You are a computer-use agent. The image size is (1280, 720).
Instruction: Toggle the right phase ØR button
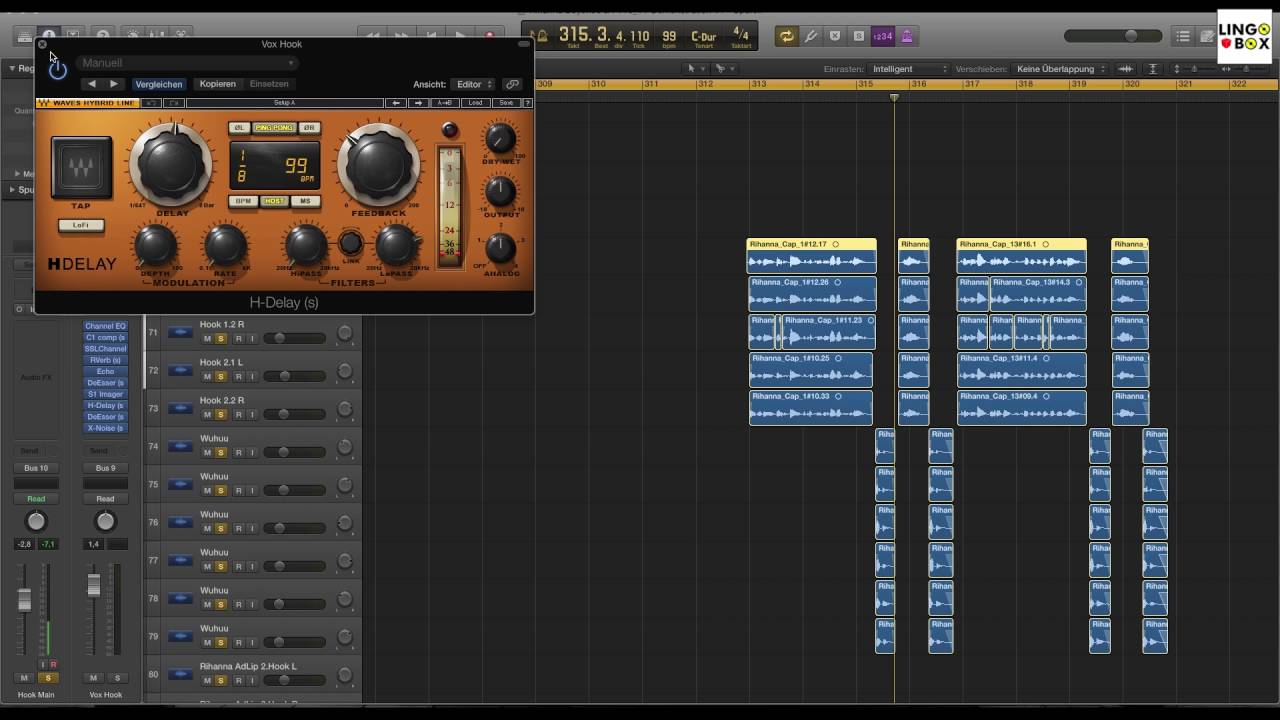309,128
